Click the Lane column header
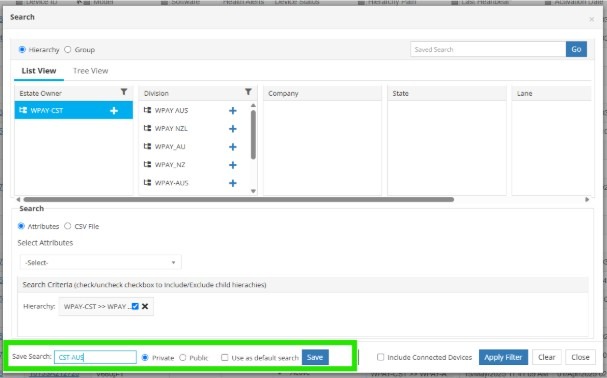This screenshot has height=378, width=607. tap(552, 93)
